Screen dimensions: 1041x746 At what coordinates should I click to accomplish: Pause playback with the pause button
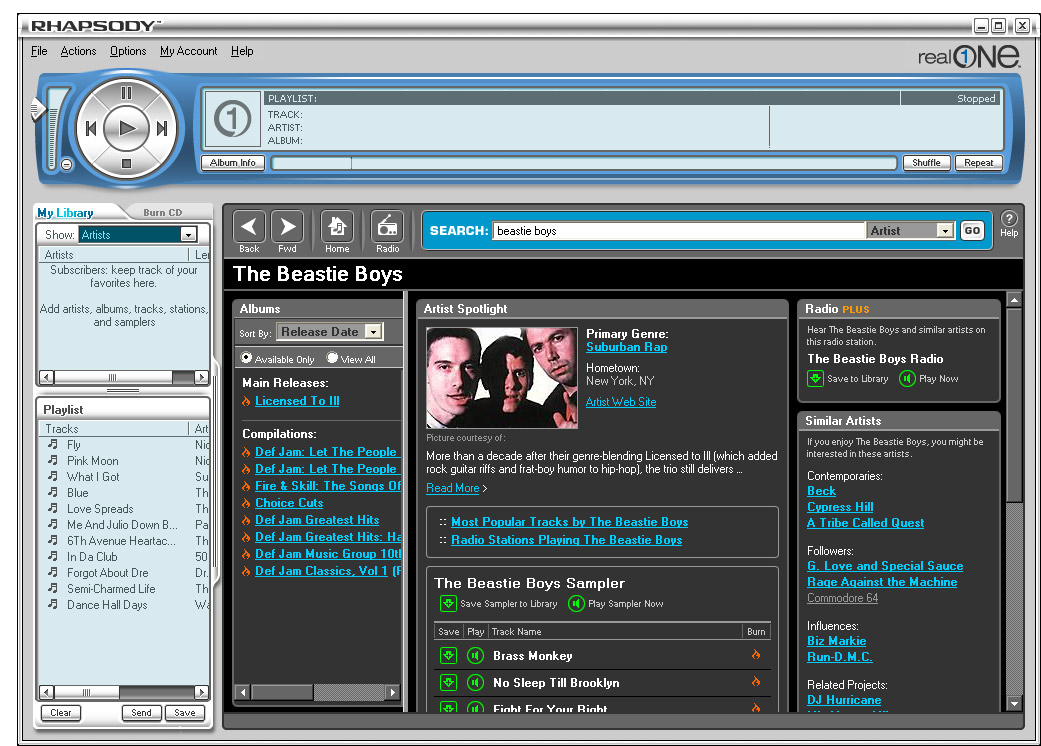pyautogui.click(x=126, y=94)
